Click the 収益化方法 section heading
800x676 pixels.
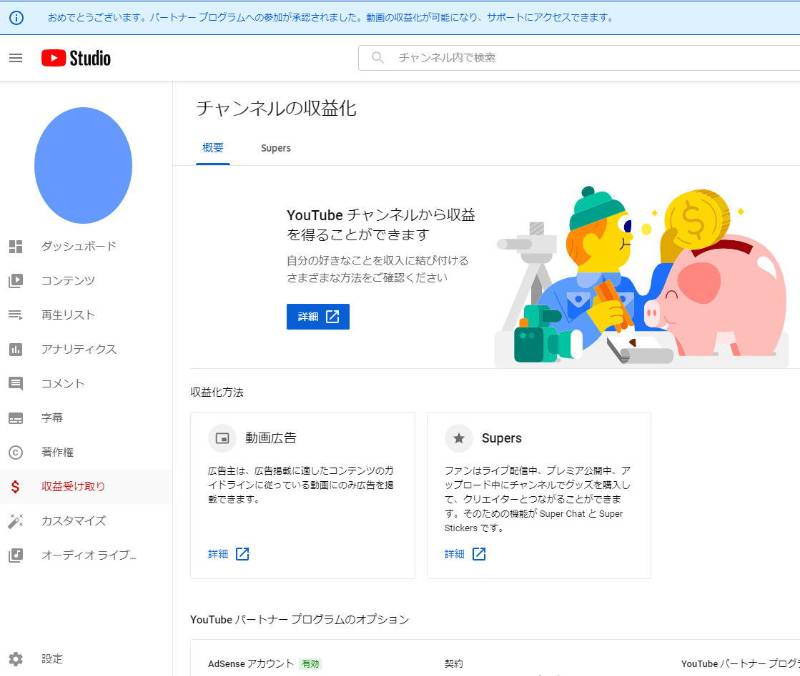tap(217, 392)
